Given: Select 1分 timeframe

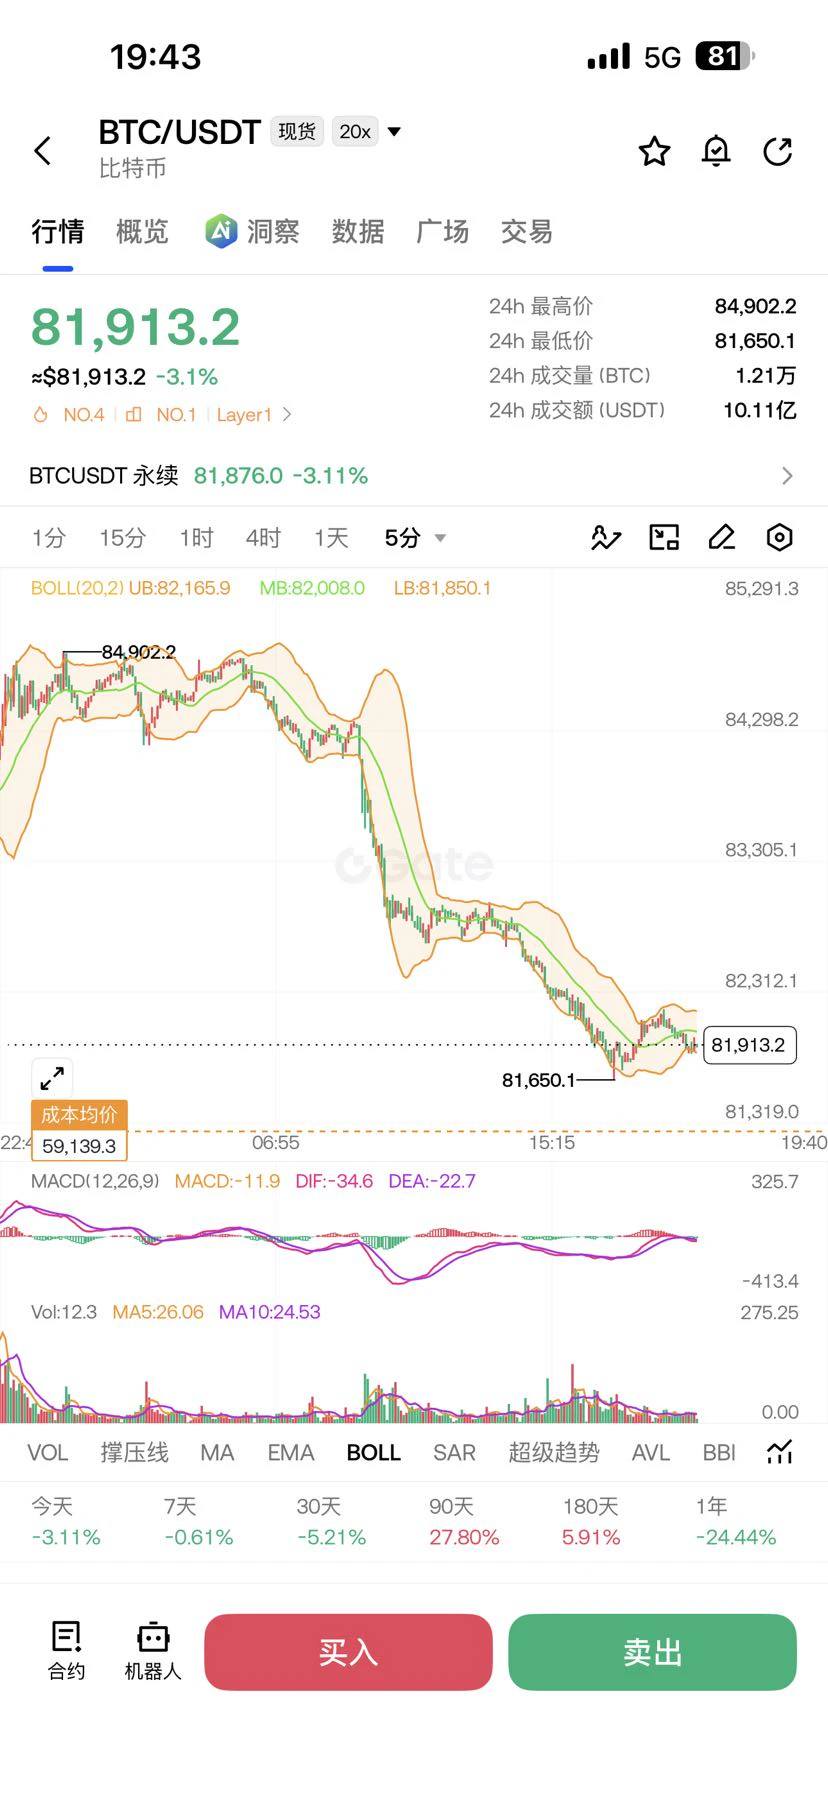Looking at the screenshot, I should point(48,538).
